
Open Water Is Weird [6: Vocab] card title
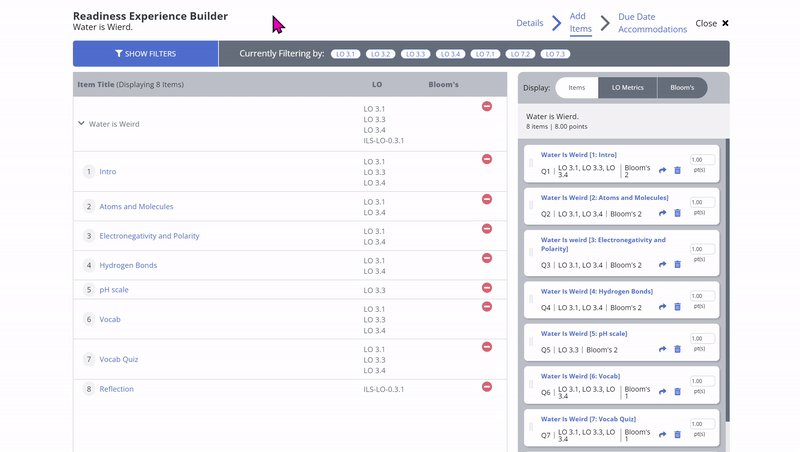tap(580, 376)
